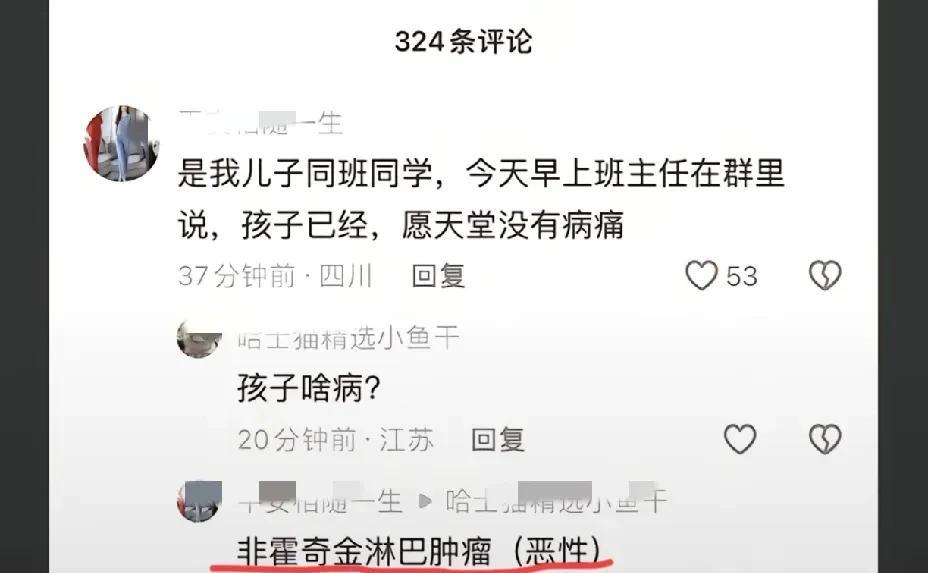Like the reply '孩子啥病?'

click(740, 439)
